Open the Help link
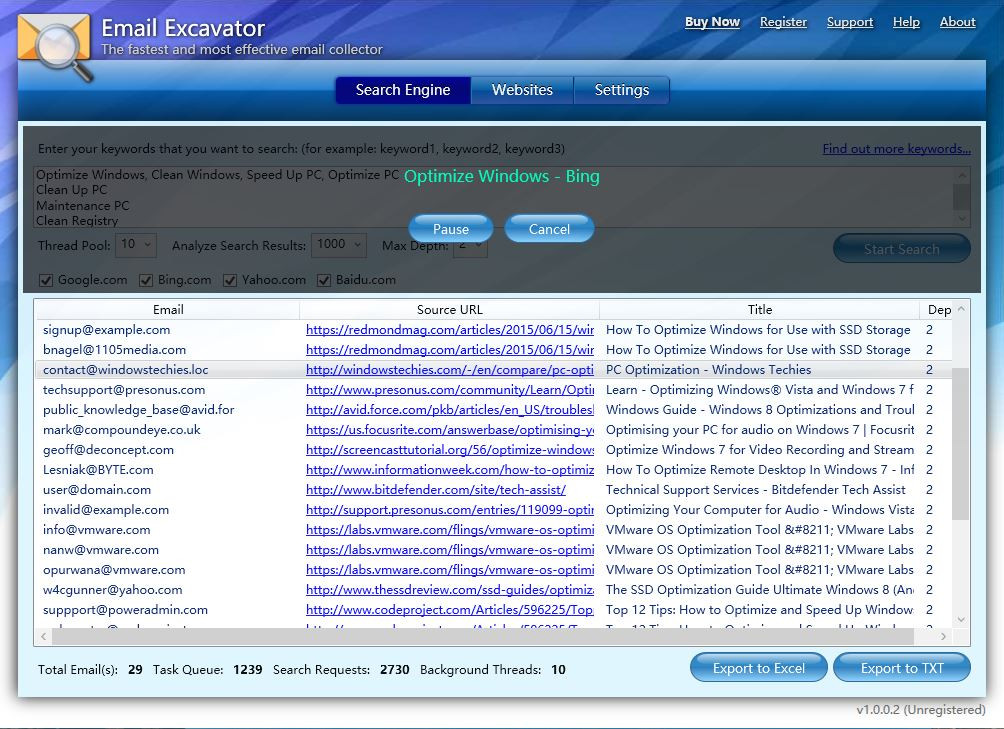Image resolution: width=1004 pixels, height=729 pixels. coord(906,22)
